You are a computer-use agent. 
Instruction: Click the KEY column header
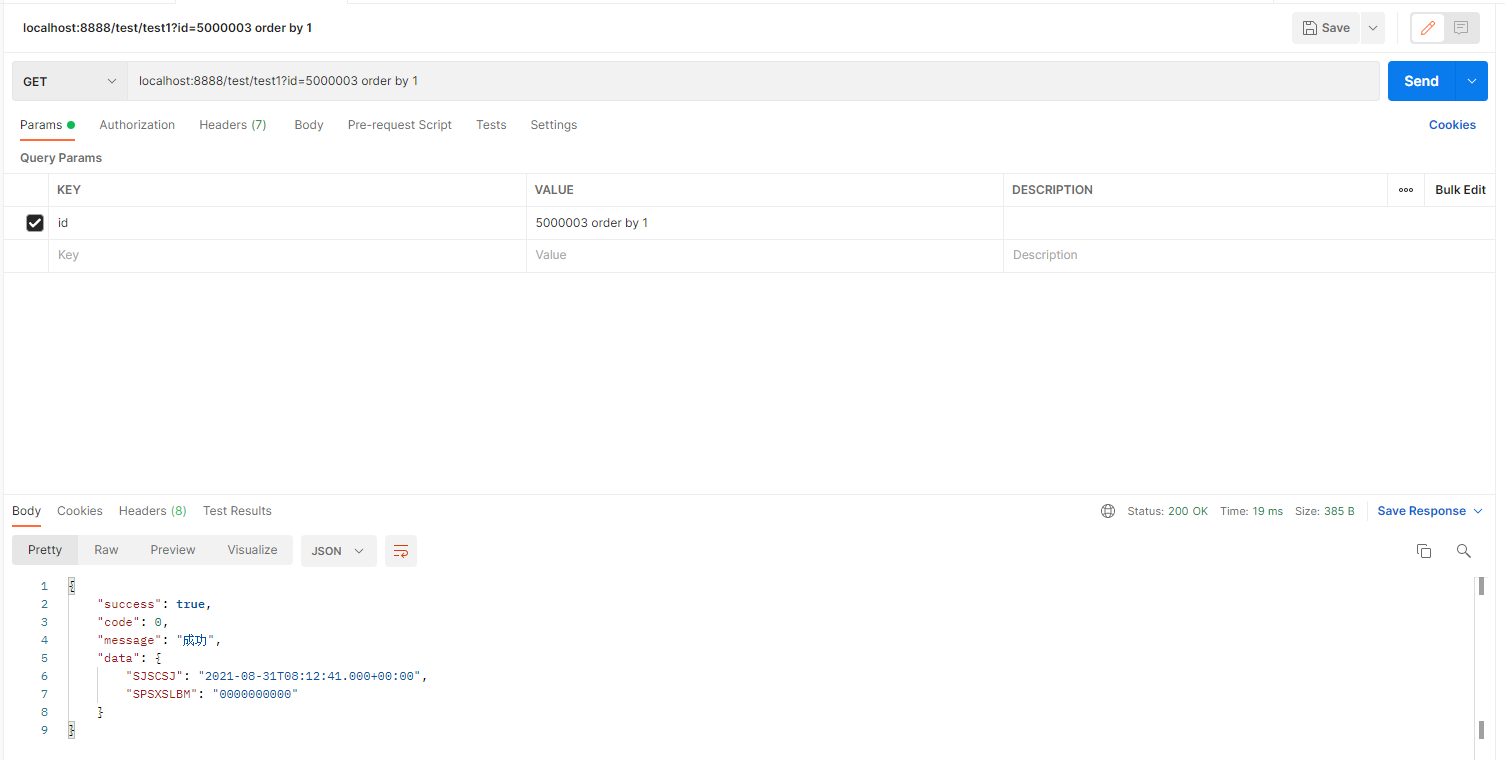[x=69, y=190]
